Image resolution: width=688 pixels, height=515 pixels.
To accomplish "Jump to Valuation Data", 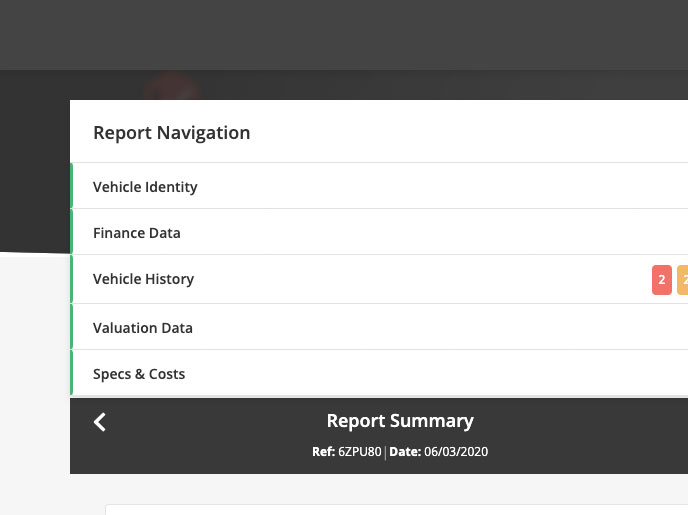I will tap(143, 328).
